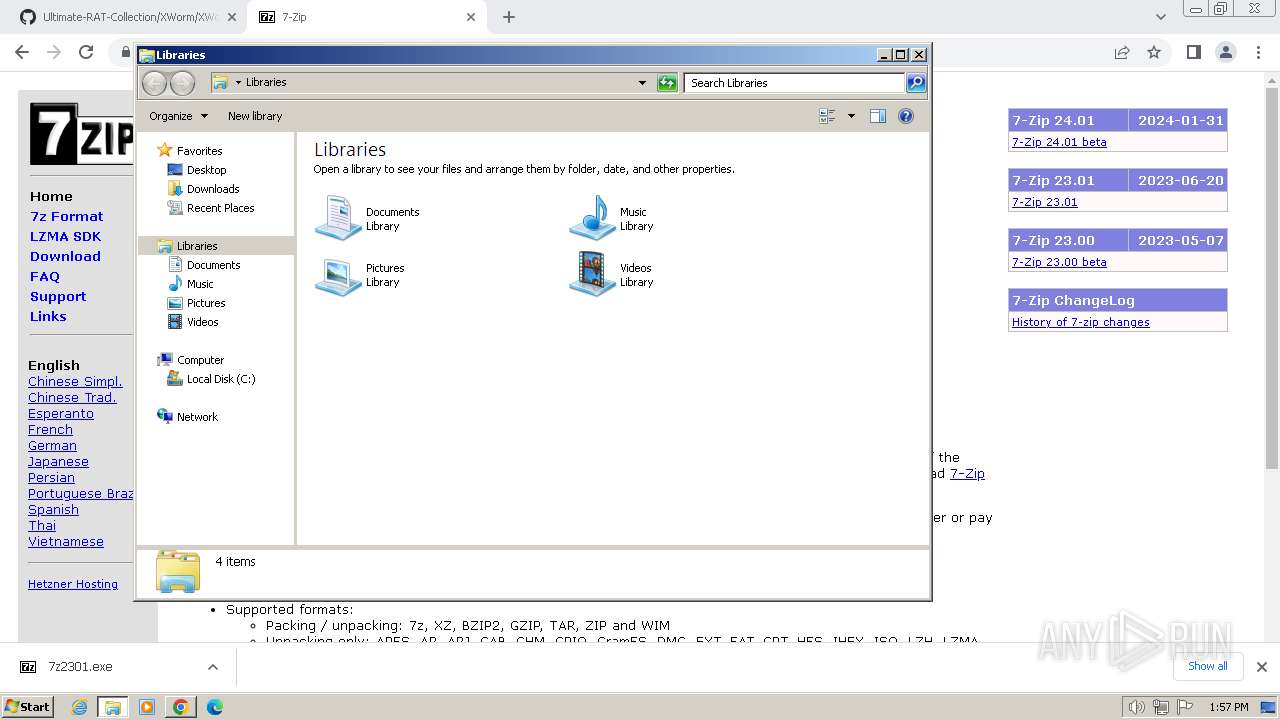Toggle Chrome side panel icon
Image resolution: width=1280 pixels, height=720 pixels.
1193,52
